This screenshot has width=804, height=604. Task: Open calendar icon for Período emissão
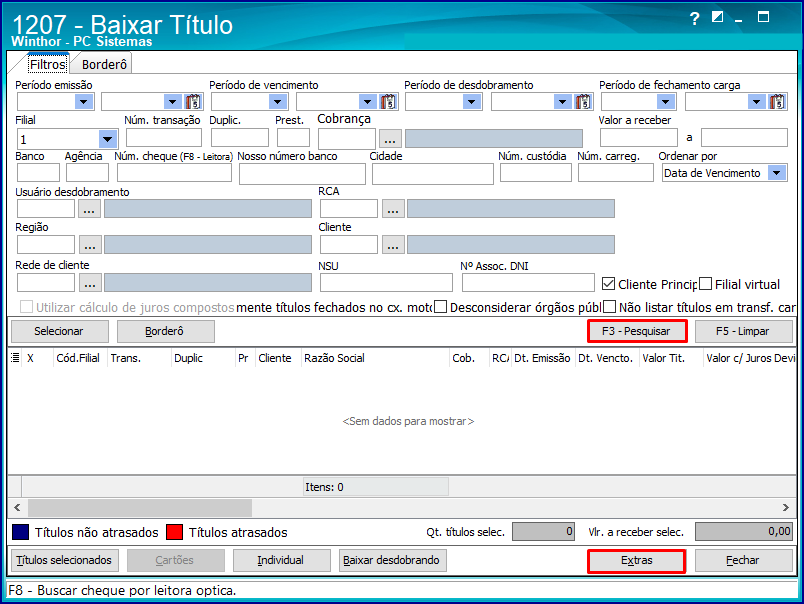[x=193, y=102]
